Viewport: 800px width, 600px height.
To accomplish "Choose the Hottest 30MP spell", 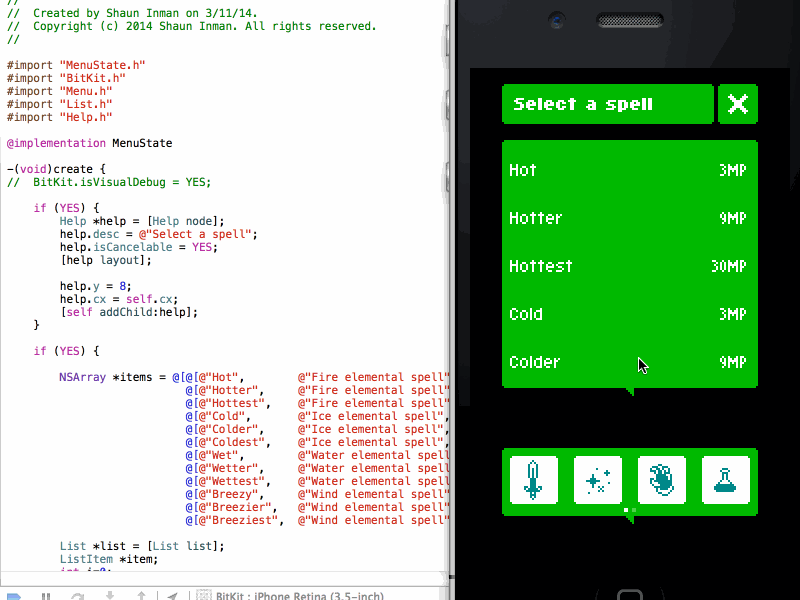I will [x=629, y=266].
